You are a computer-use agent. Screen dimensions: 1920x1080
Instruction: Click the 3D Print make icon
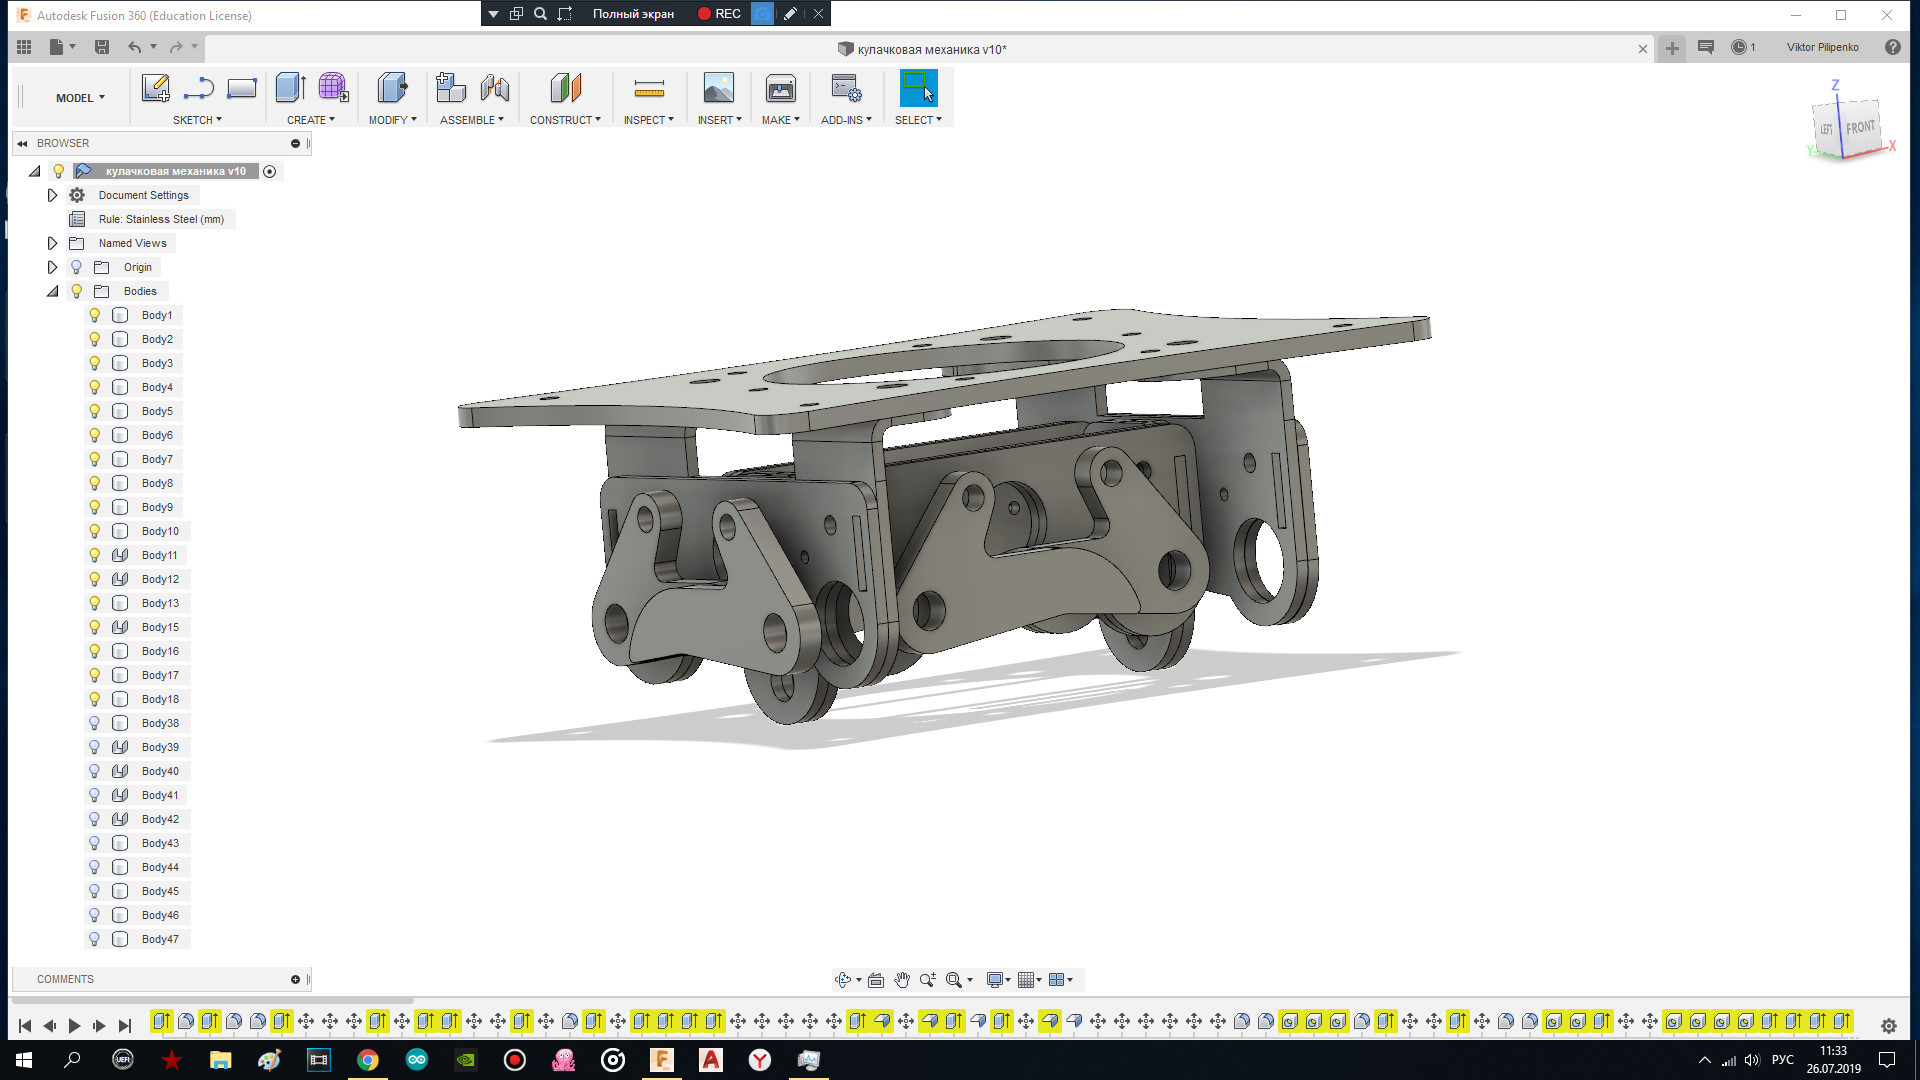(780, 89)
